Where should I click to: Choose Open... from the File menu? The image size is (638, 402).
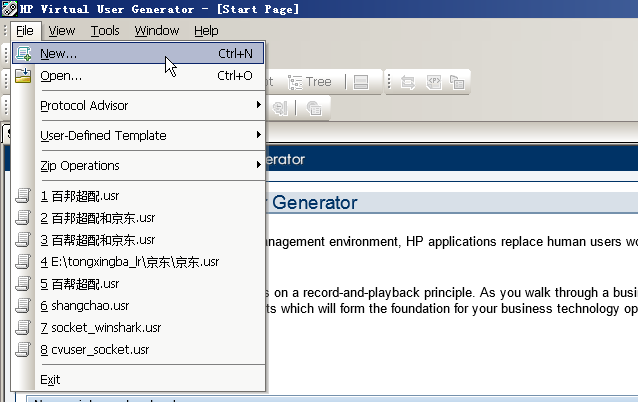(x=138, y=76)
